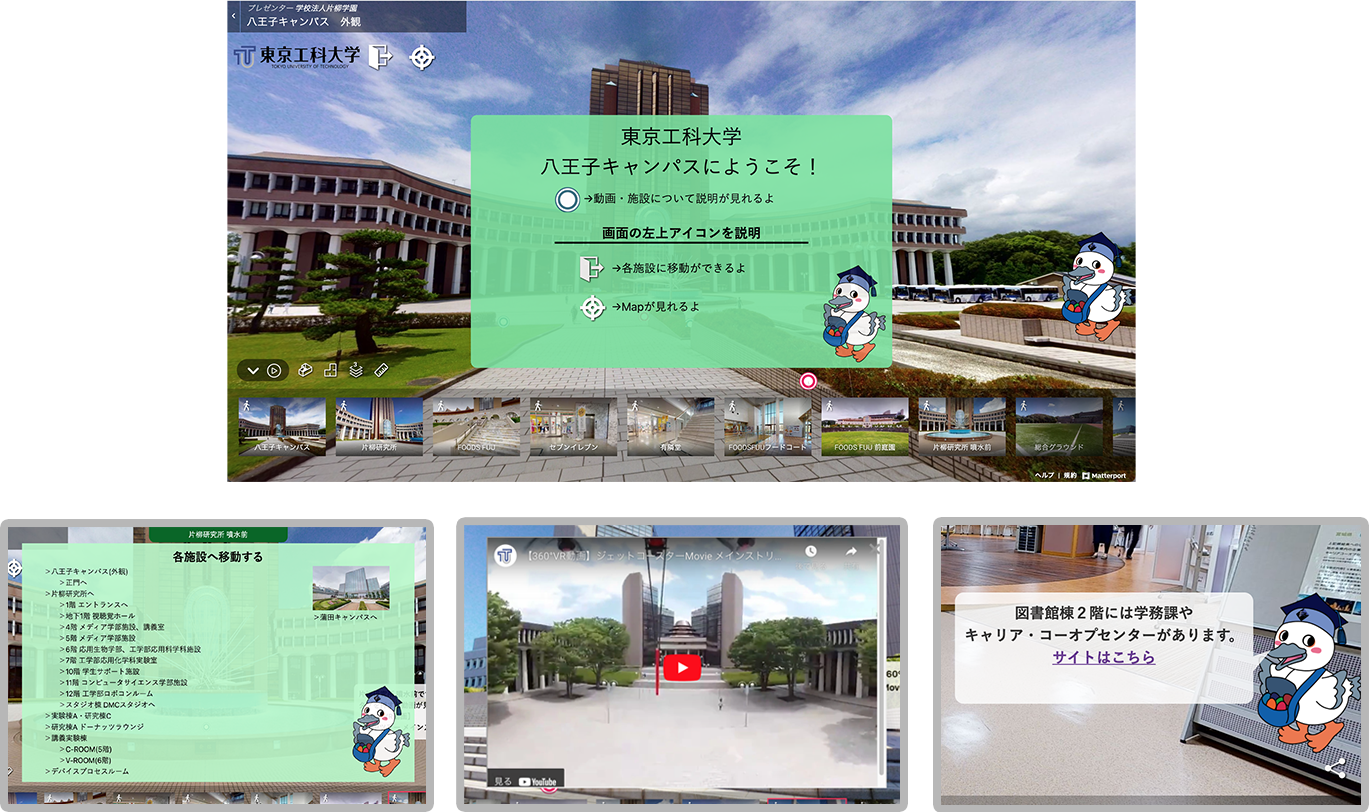Image resolution: width=1369 pixels, height=812 pixels.
Task: Click the YouTube share arrow icon
Action: point(851,551)
